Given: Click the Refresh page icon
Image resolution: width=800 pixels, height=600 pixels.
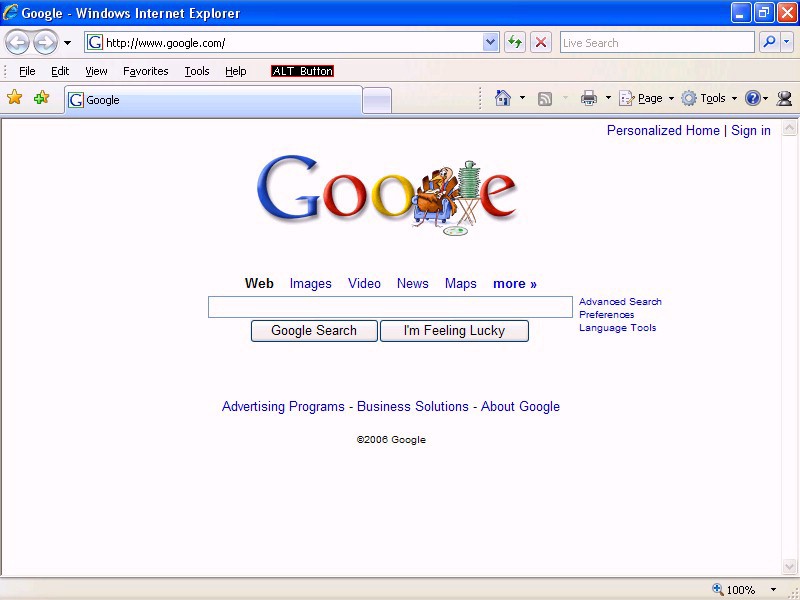Looking at the screenshot, I should (515, 42).
